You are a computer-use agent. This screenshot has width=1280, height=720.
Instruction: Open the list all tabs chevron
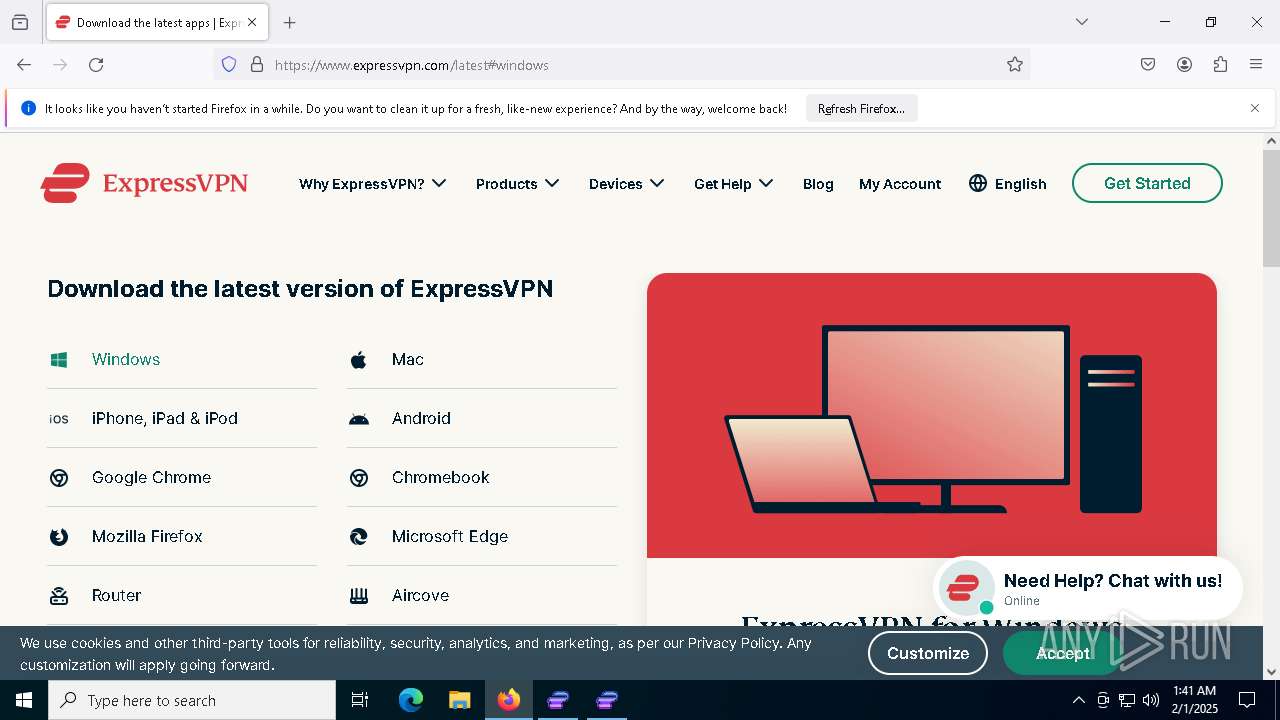(1082, 22)
